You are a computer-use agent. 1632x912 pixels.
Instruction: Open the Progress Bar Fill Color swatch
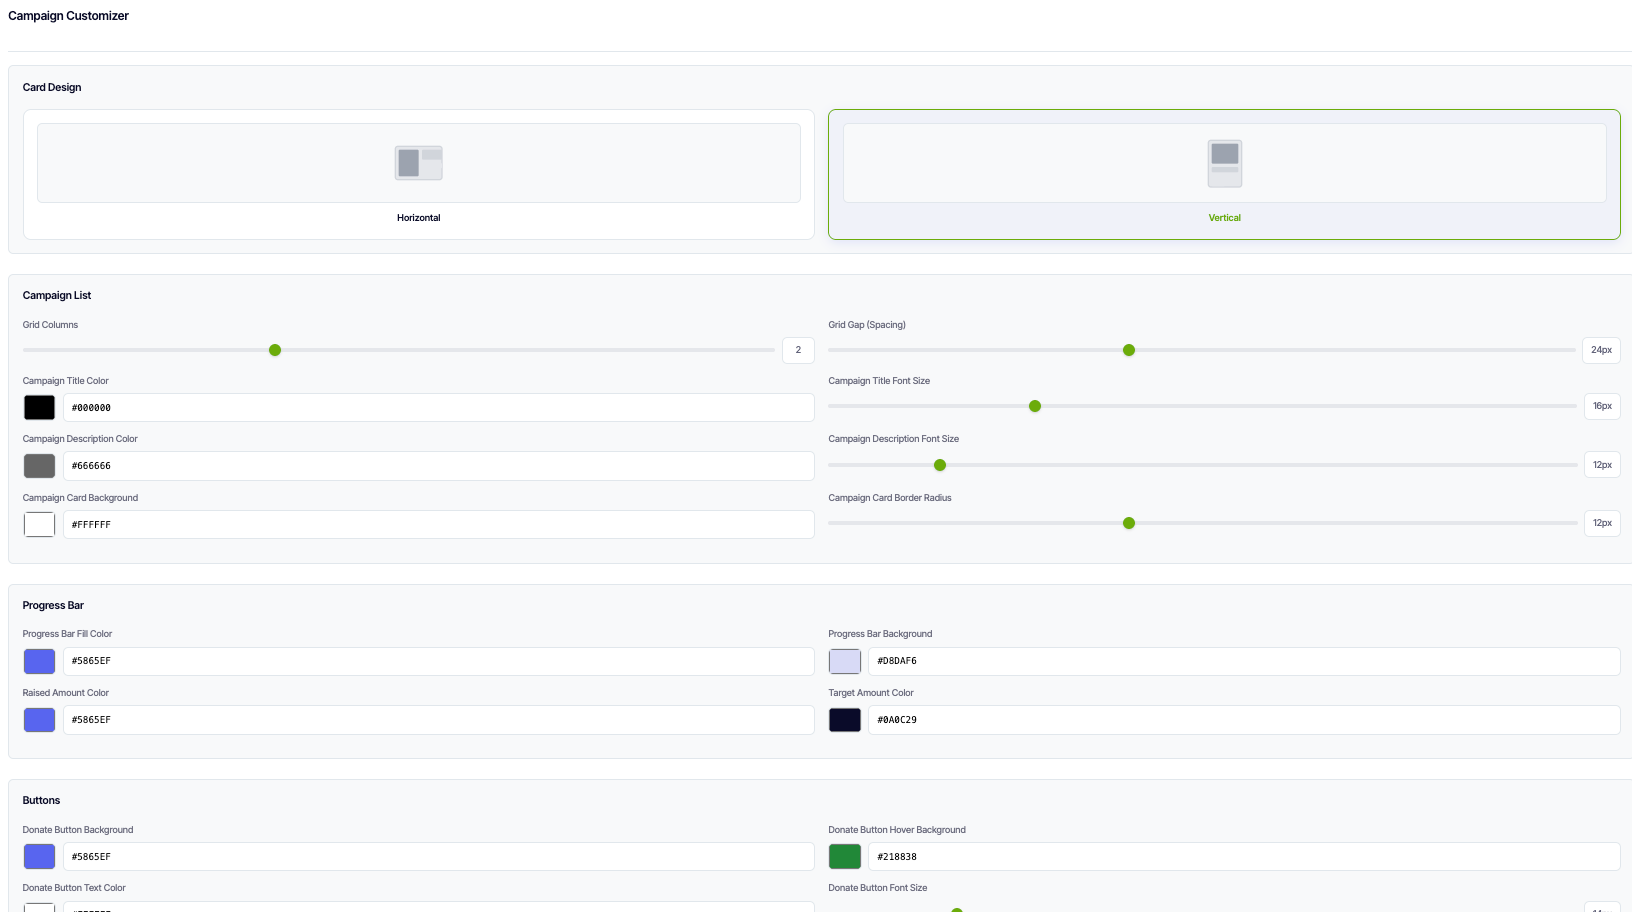(39, 661)
